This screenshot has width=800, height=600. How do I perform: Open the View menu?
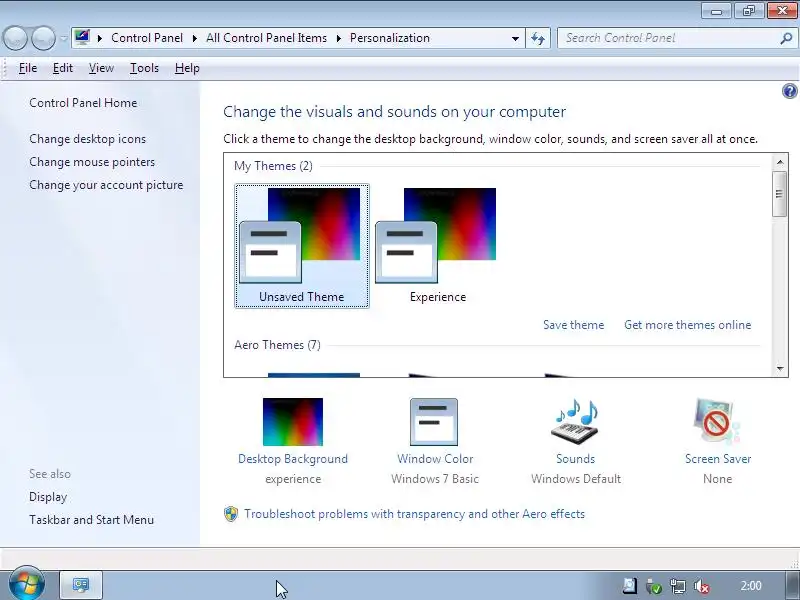click(x=101, y=68)
